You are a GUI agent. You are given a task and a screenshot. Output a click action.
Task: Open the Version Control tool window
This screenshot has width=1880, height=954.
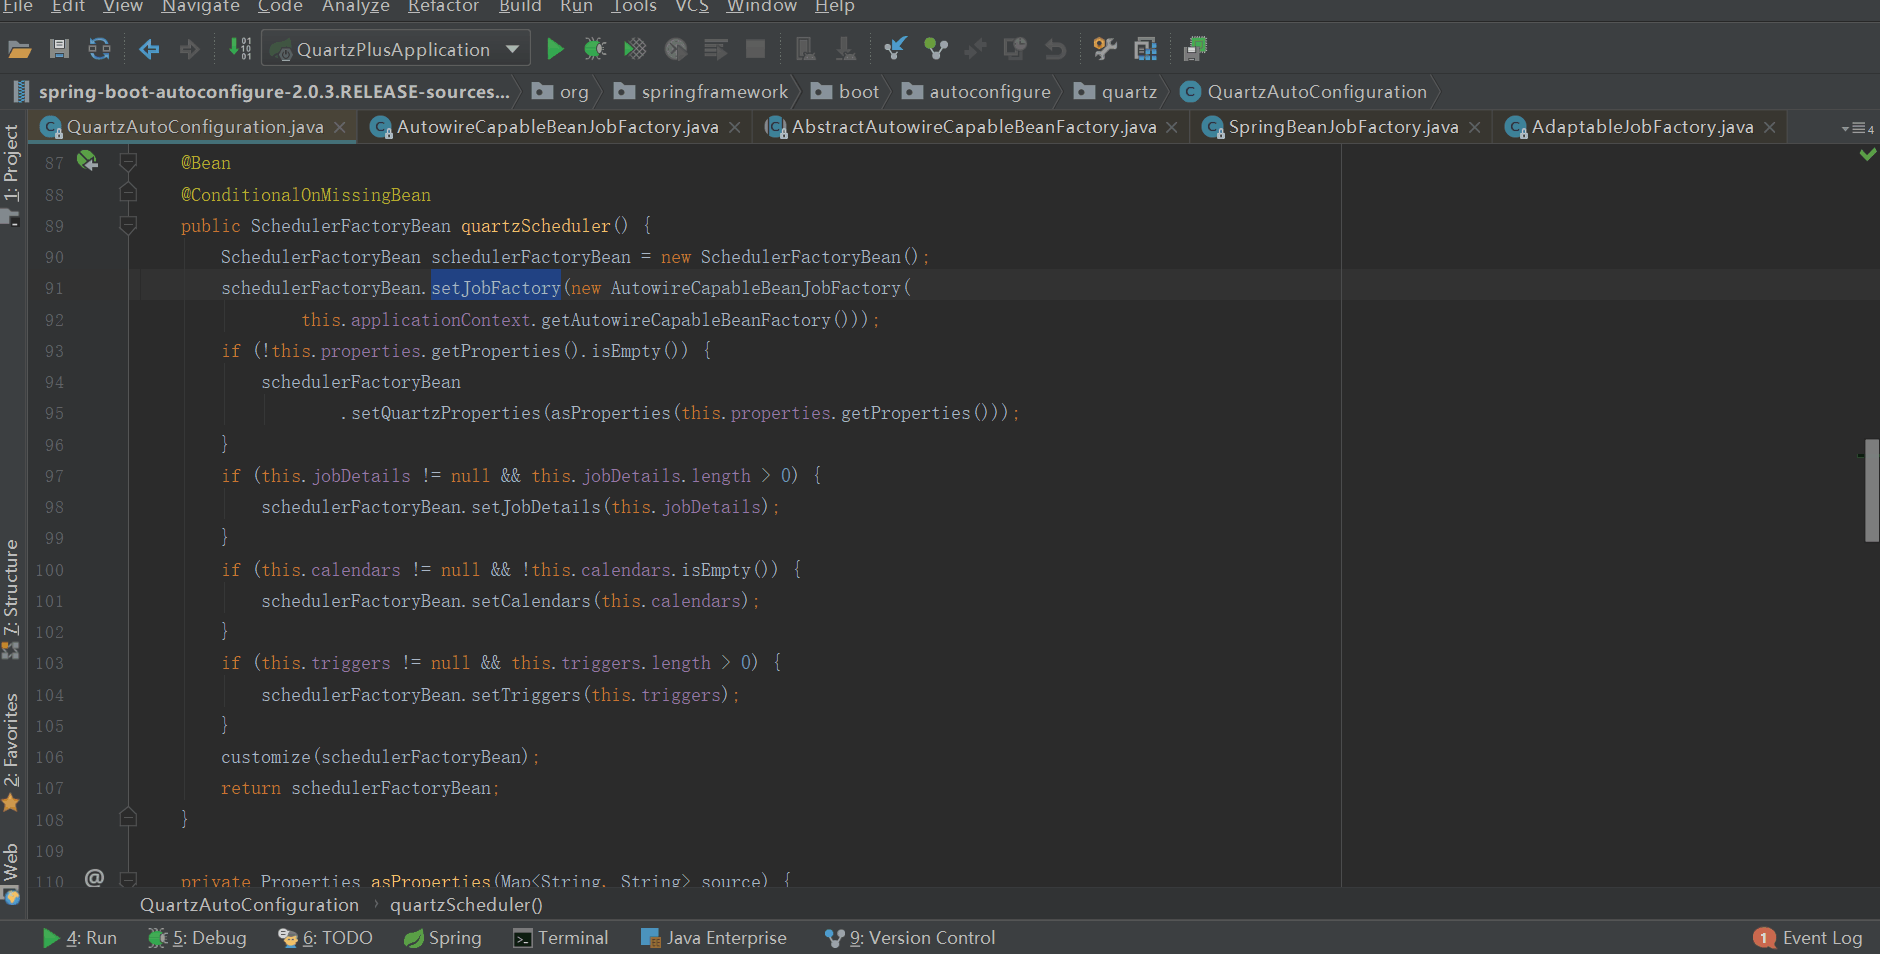[x=910, y=938]
